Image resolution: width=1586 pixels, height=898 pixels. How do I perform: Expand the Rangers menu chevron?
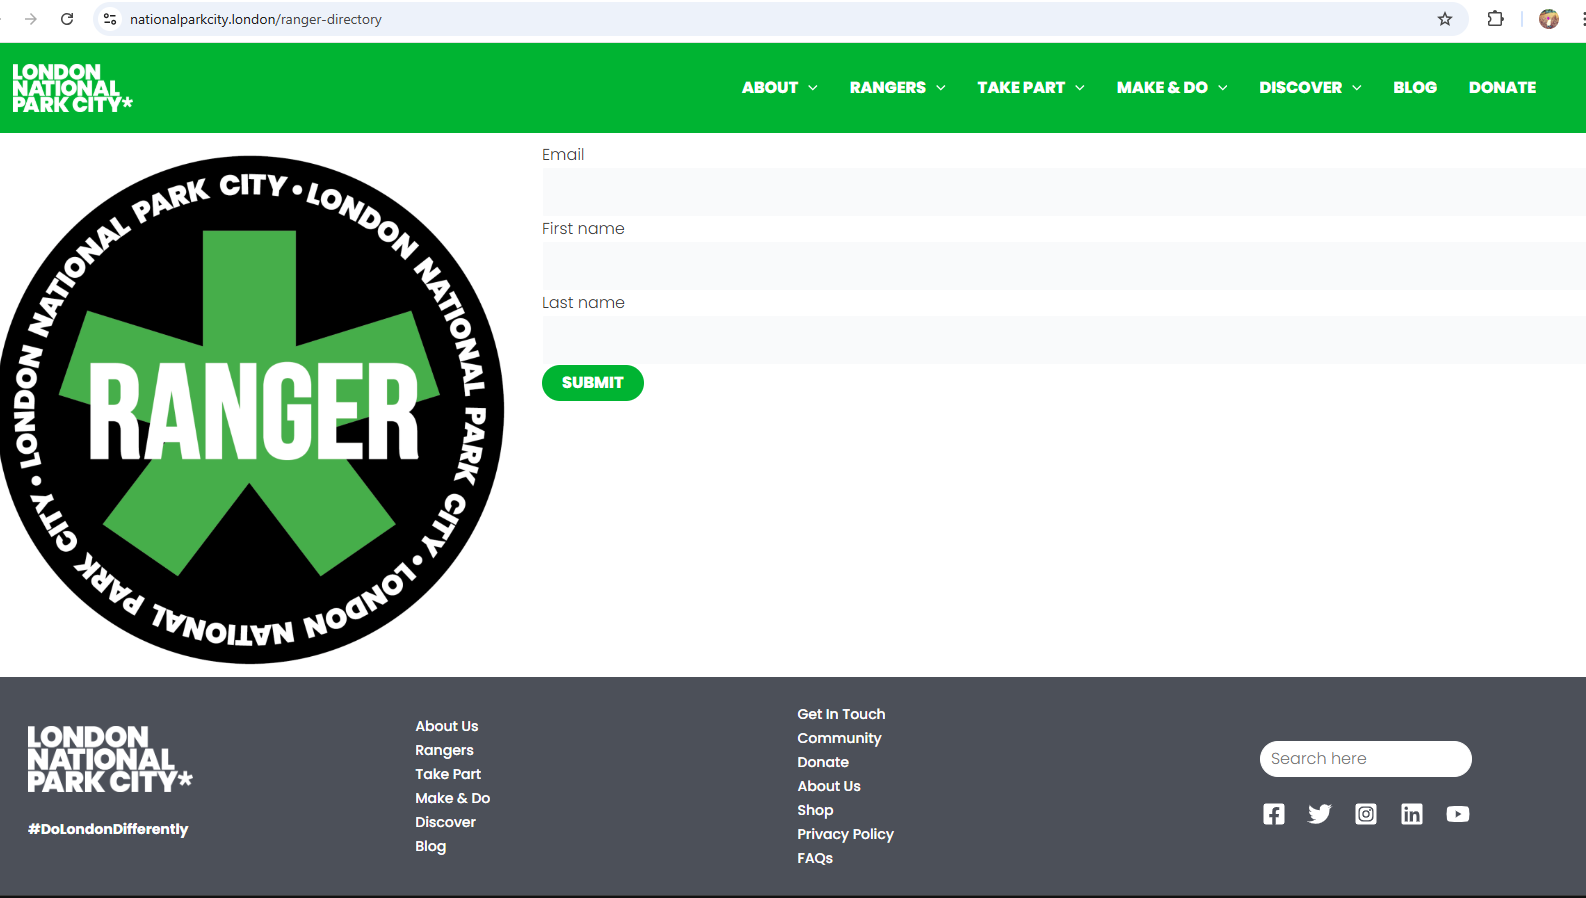coord(941,88)
